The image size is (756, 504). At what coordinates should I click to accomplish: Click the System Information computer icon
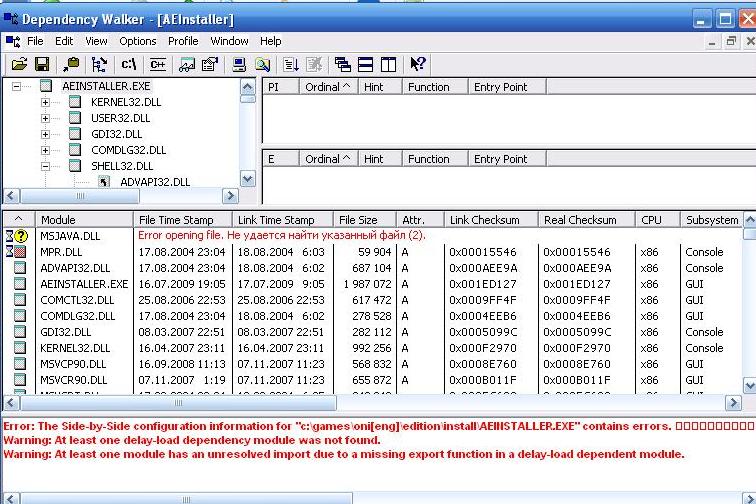240,65
